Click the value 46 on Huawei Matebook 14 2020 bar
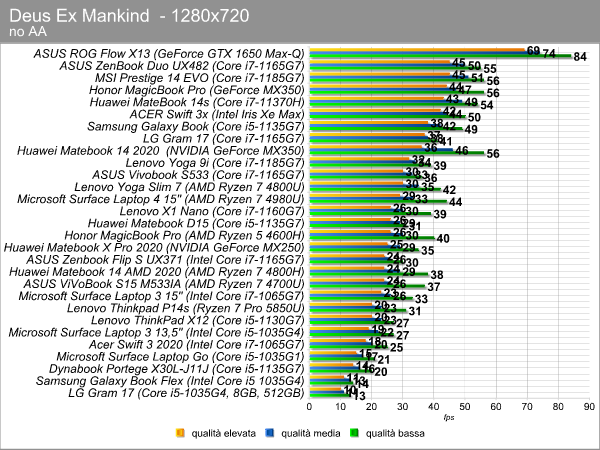The width and height of the screenshot is (600, 450). 462,151
